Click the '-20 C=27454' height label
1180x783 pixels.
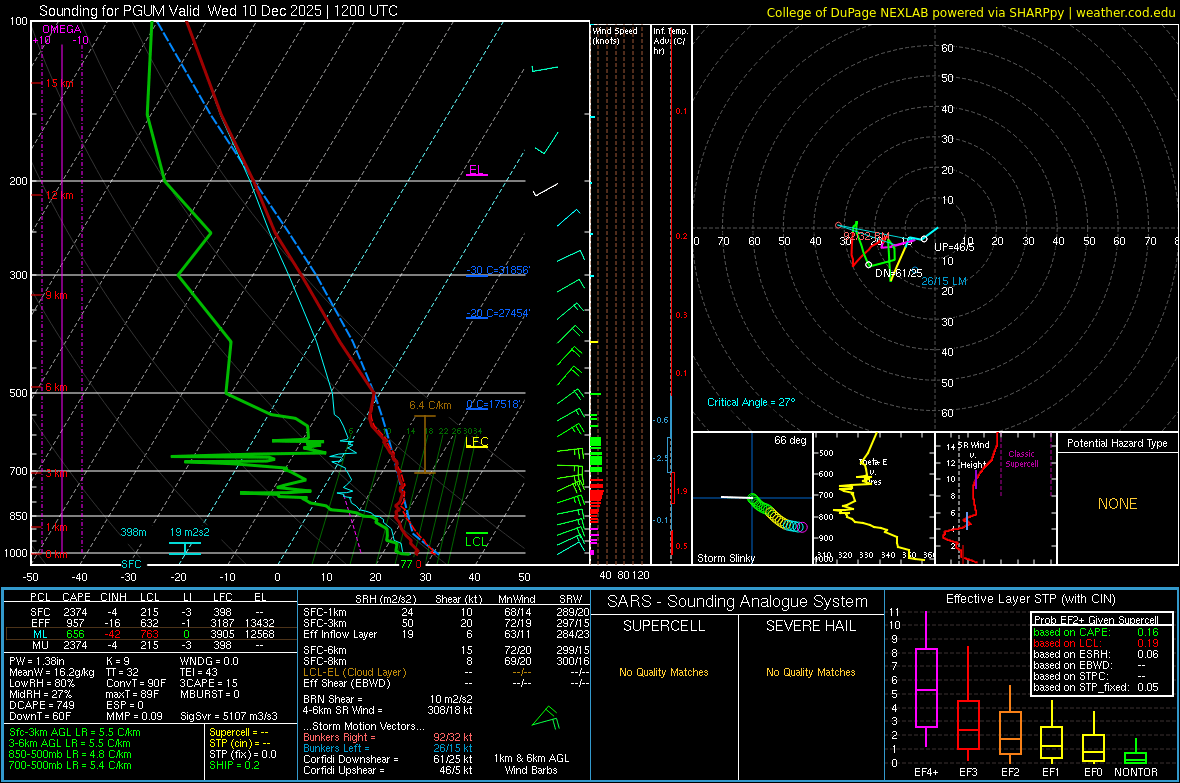point(497,313)
